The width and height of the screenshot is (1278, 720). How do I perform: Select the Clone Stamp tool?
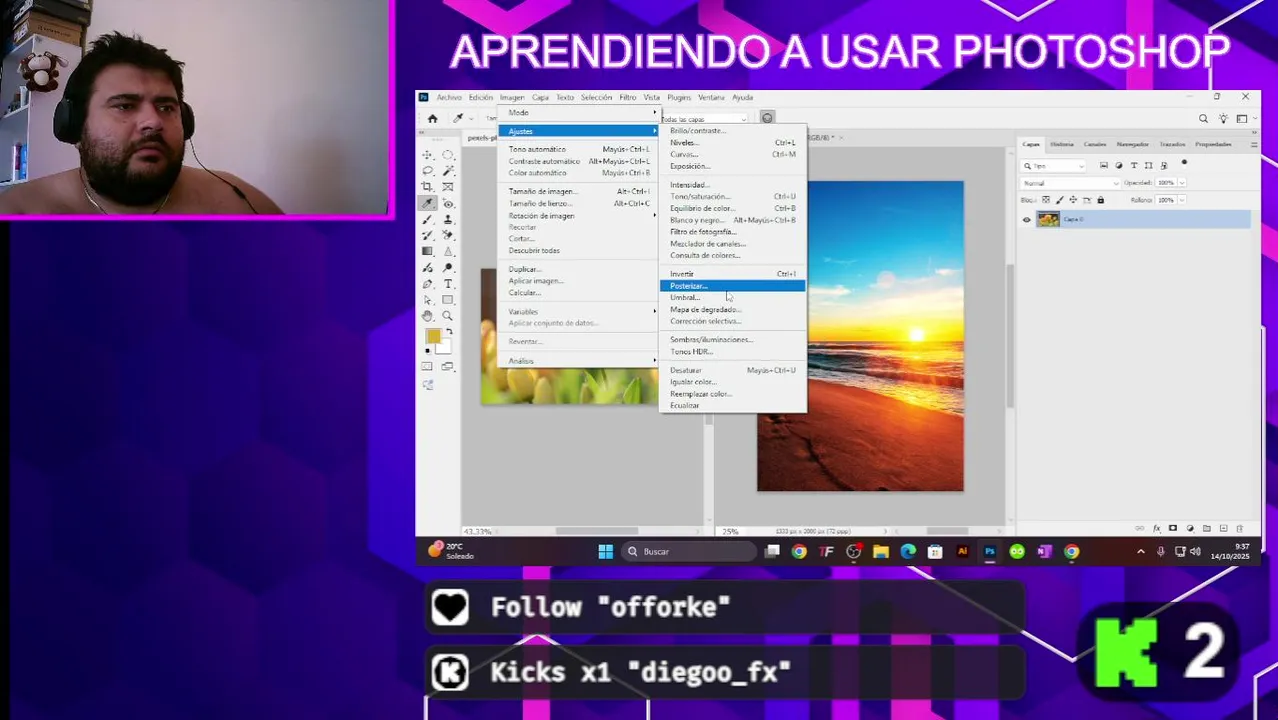pos(448,219)
